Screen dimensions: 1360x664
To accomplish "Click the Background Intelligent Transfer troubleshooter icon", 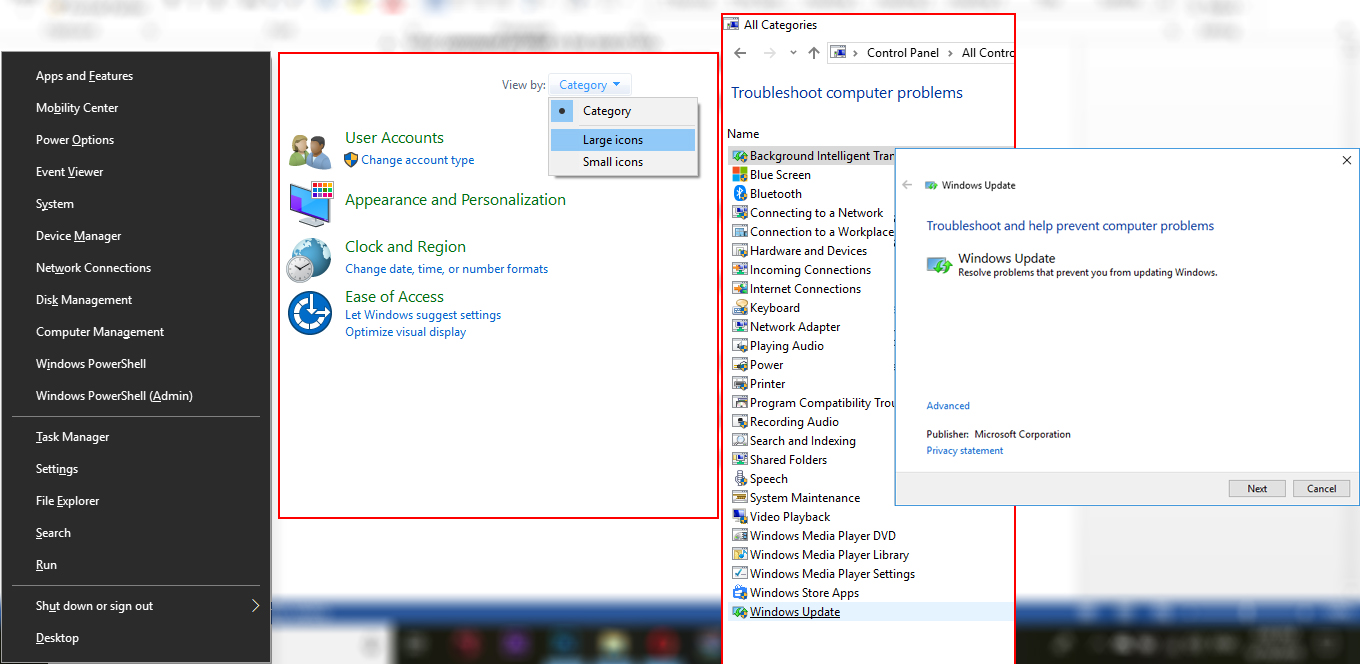I will pos(740,156).
